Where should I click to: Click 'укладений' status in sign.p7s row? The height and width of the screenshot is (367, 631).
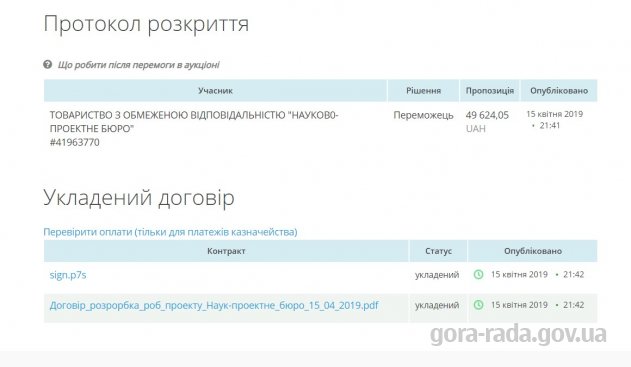(x=437, y=274)
